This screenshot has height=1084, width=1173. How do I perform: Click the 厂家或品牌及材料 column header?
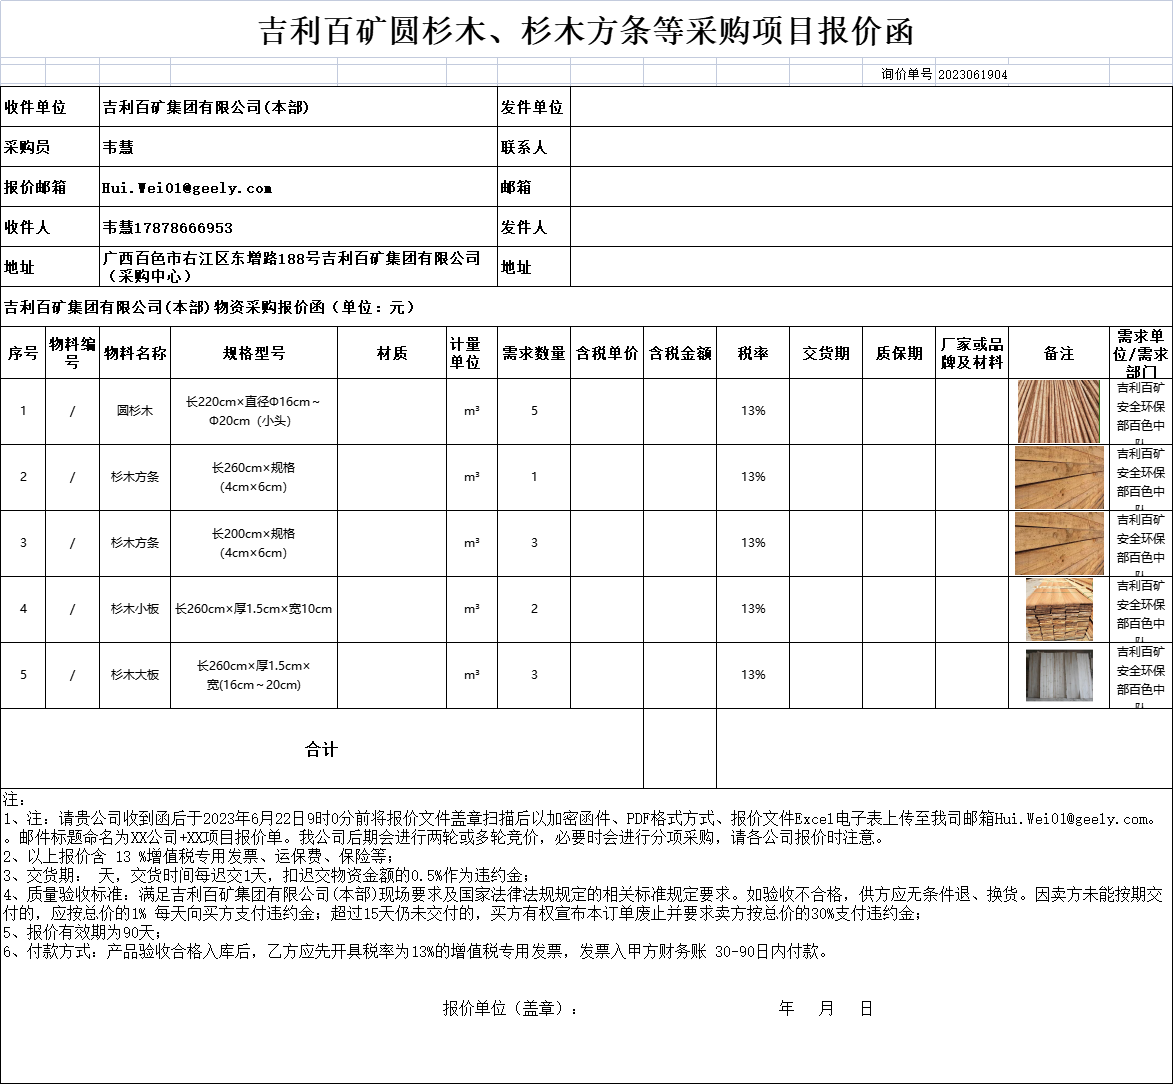click(972, 353)
